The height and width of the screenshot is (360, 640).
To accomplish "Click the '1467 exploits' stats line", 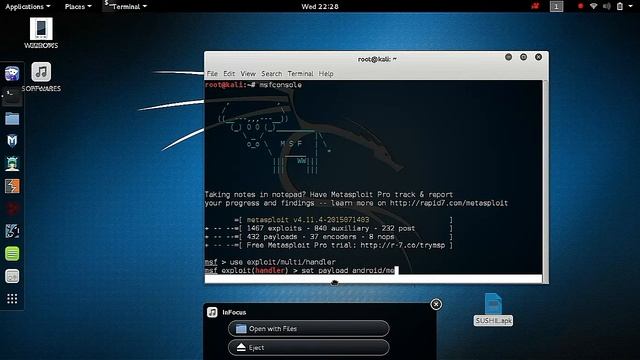I will [x=329, y=228].
